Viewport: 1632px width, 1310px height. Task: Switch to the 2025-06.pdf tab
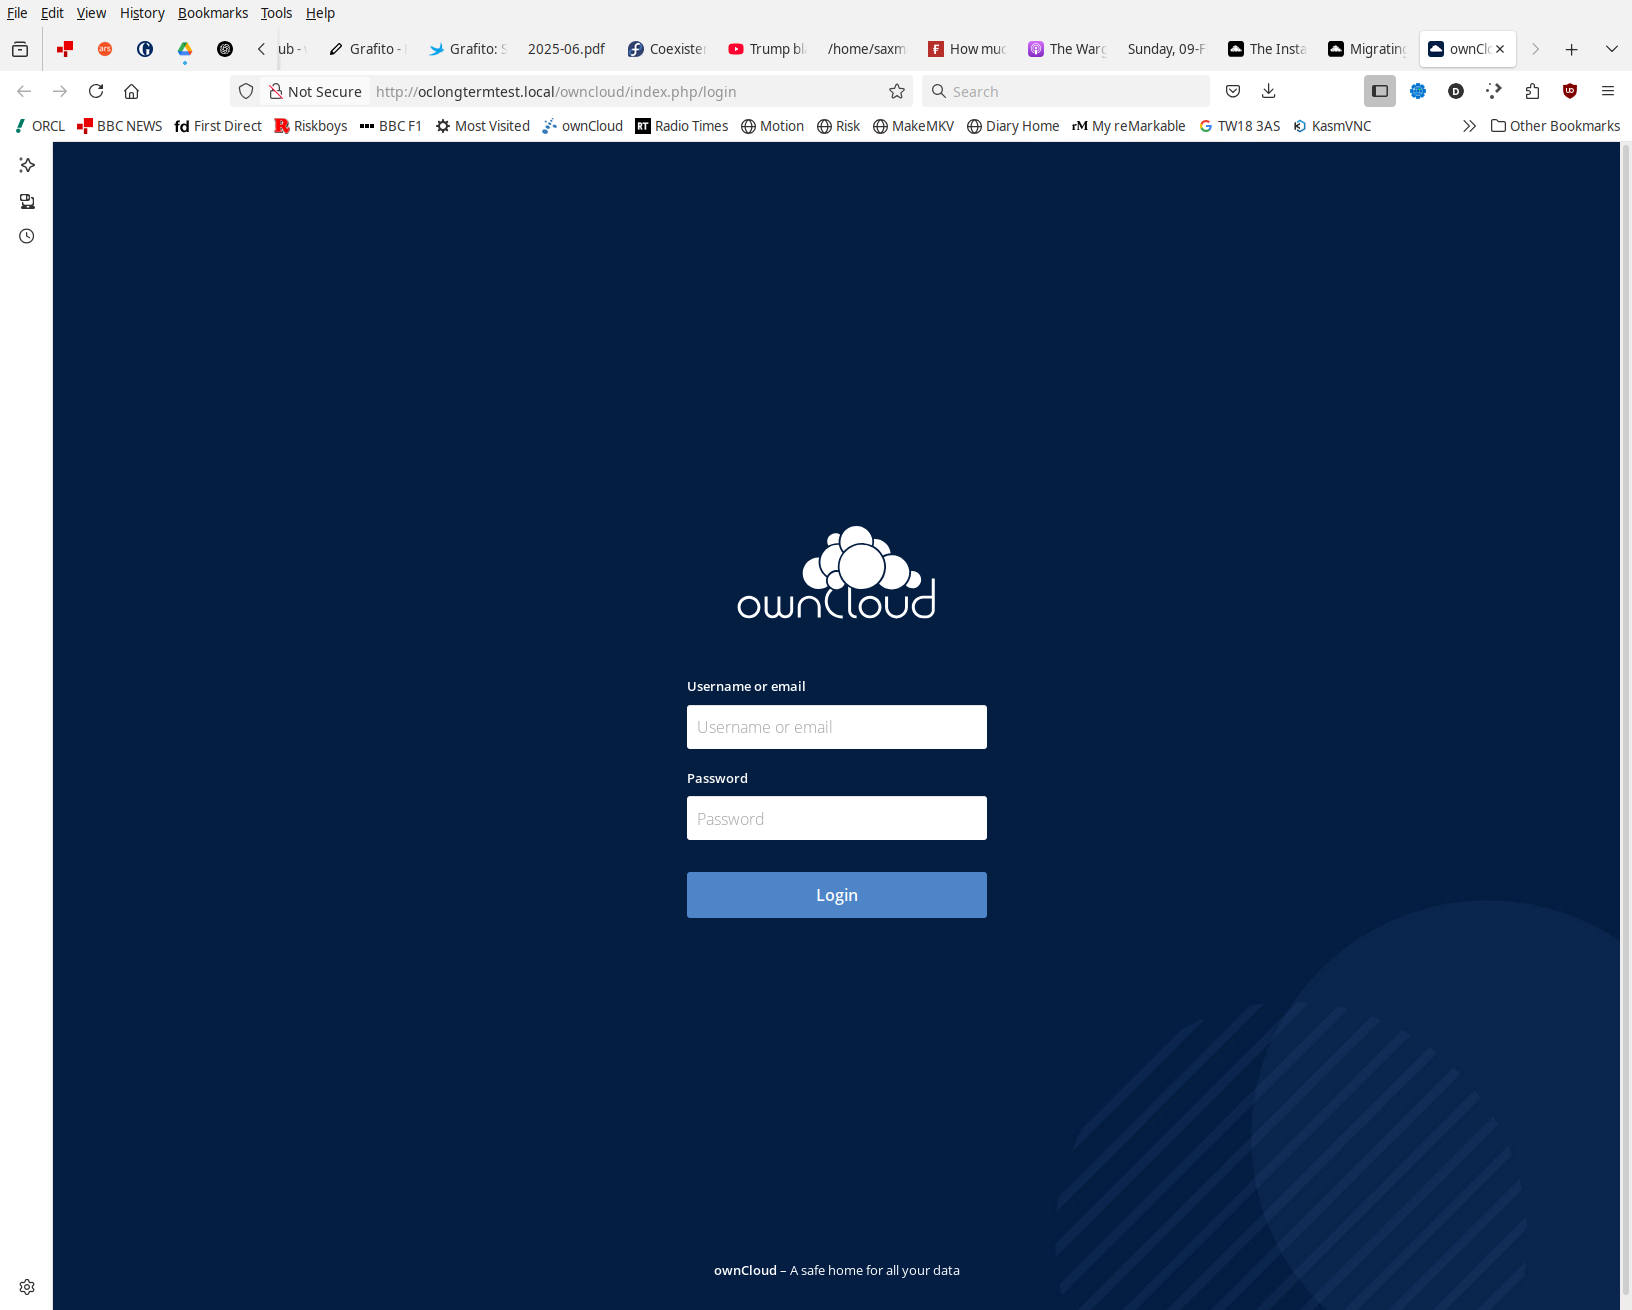pos(566,49)
